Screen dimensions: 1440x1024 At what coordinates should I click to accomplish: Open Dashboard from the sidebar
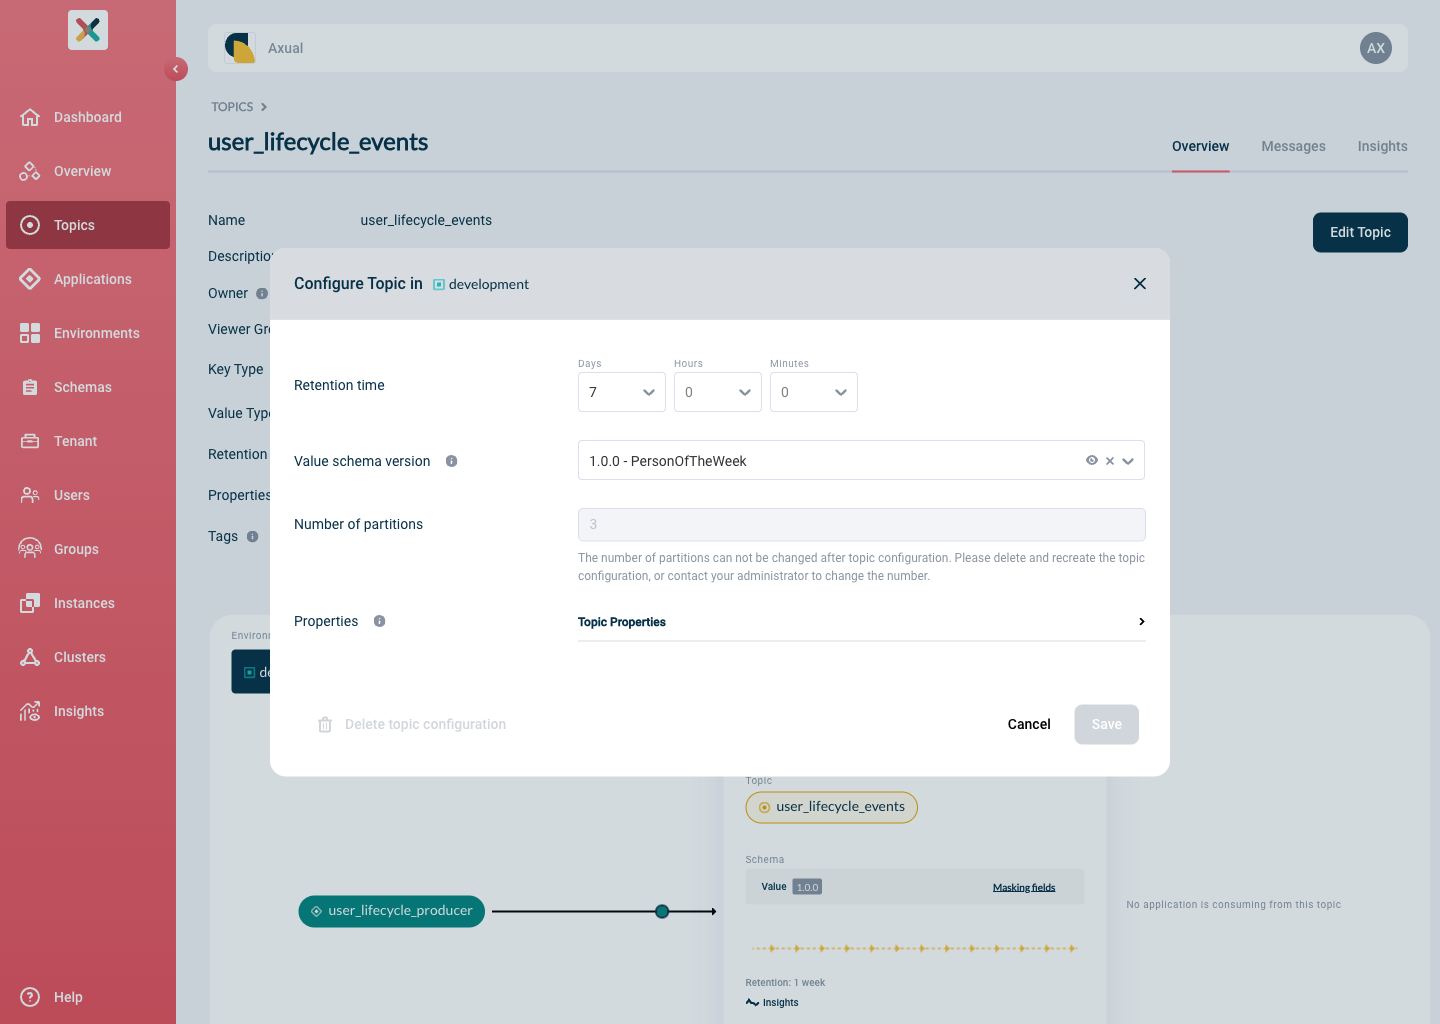[x=88, y=117]
